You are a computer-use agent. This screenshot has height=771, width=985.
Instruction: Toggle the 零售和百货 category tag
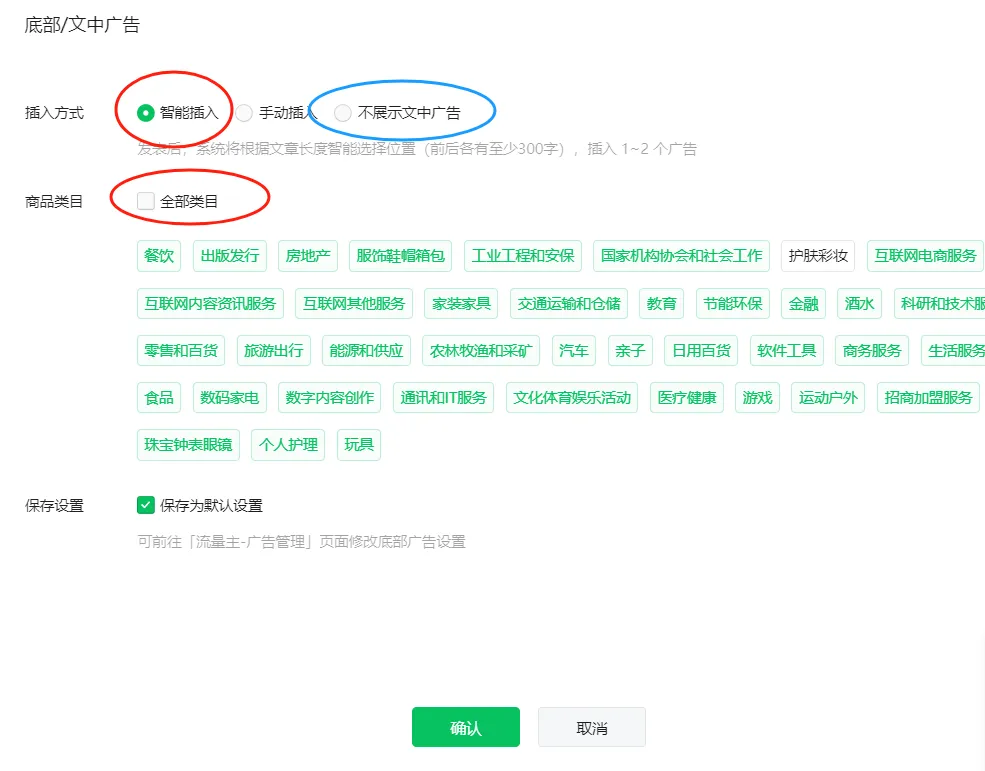point(181,351)
